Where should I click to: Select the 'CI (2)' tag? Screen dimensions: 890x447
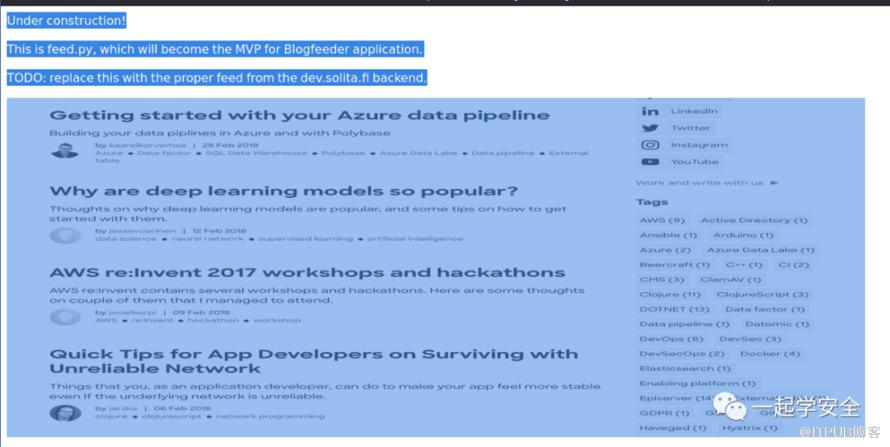click(793, 264)
